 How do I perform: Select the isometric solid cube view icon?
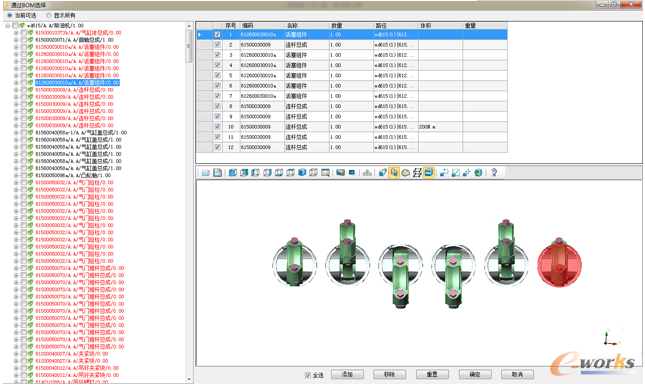302,173
